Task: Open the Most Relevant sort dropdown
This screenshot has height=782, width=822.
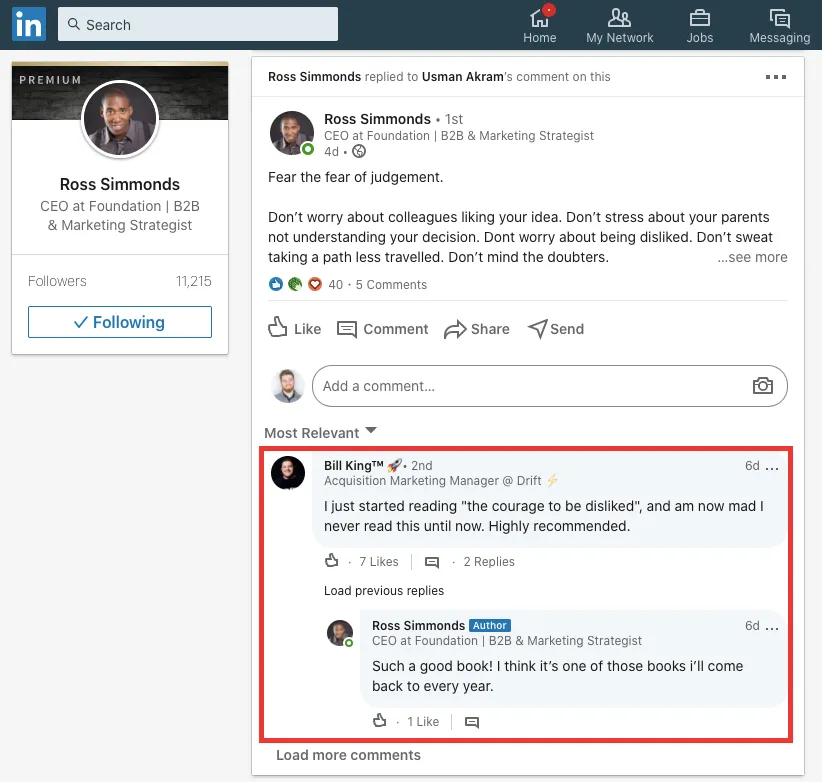Action: point(320,432)
